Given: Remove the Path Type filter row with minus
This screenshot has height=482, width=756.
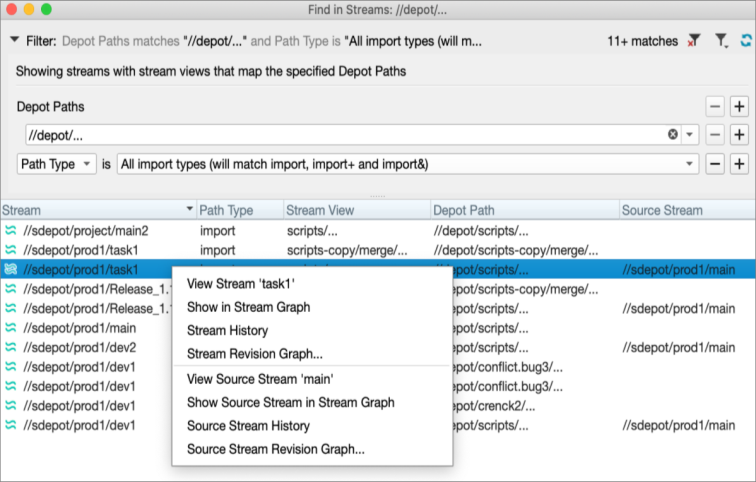Looking at the screenshot, I should (x=716, y=165).
